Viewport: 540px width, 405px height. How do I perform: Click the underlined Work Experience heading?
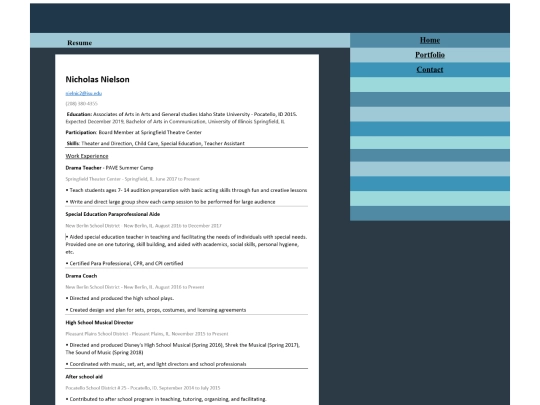tap(87, 156)
